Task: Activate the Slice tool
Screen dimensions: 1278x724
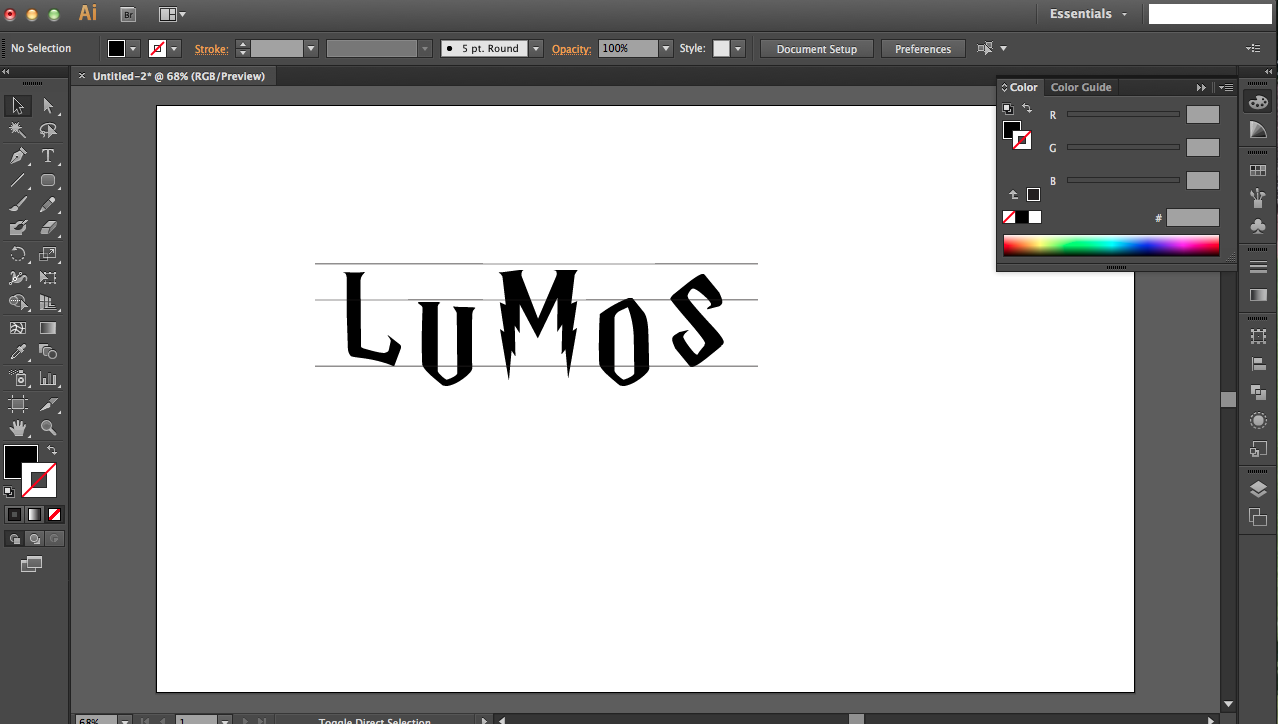Action: pos(48,404)
